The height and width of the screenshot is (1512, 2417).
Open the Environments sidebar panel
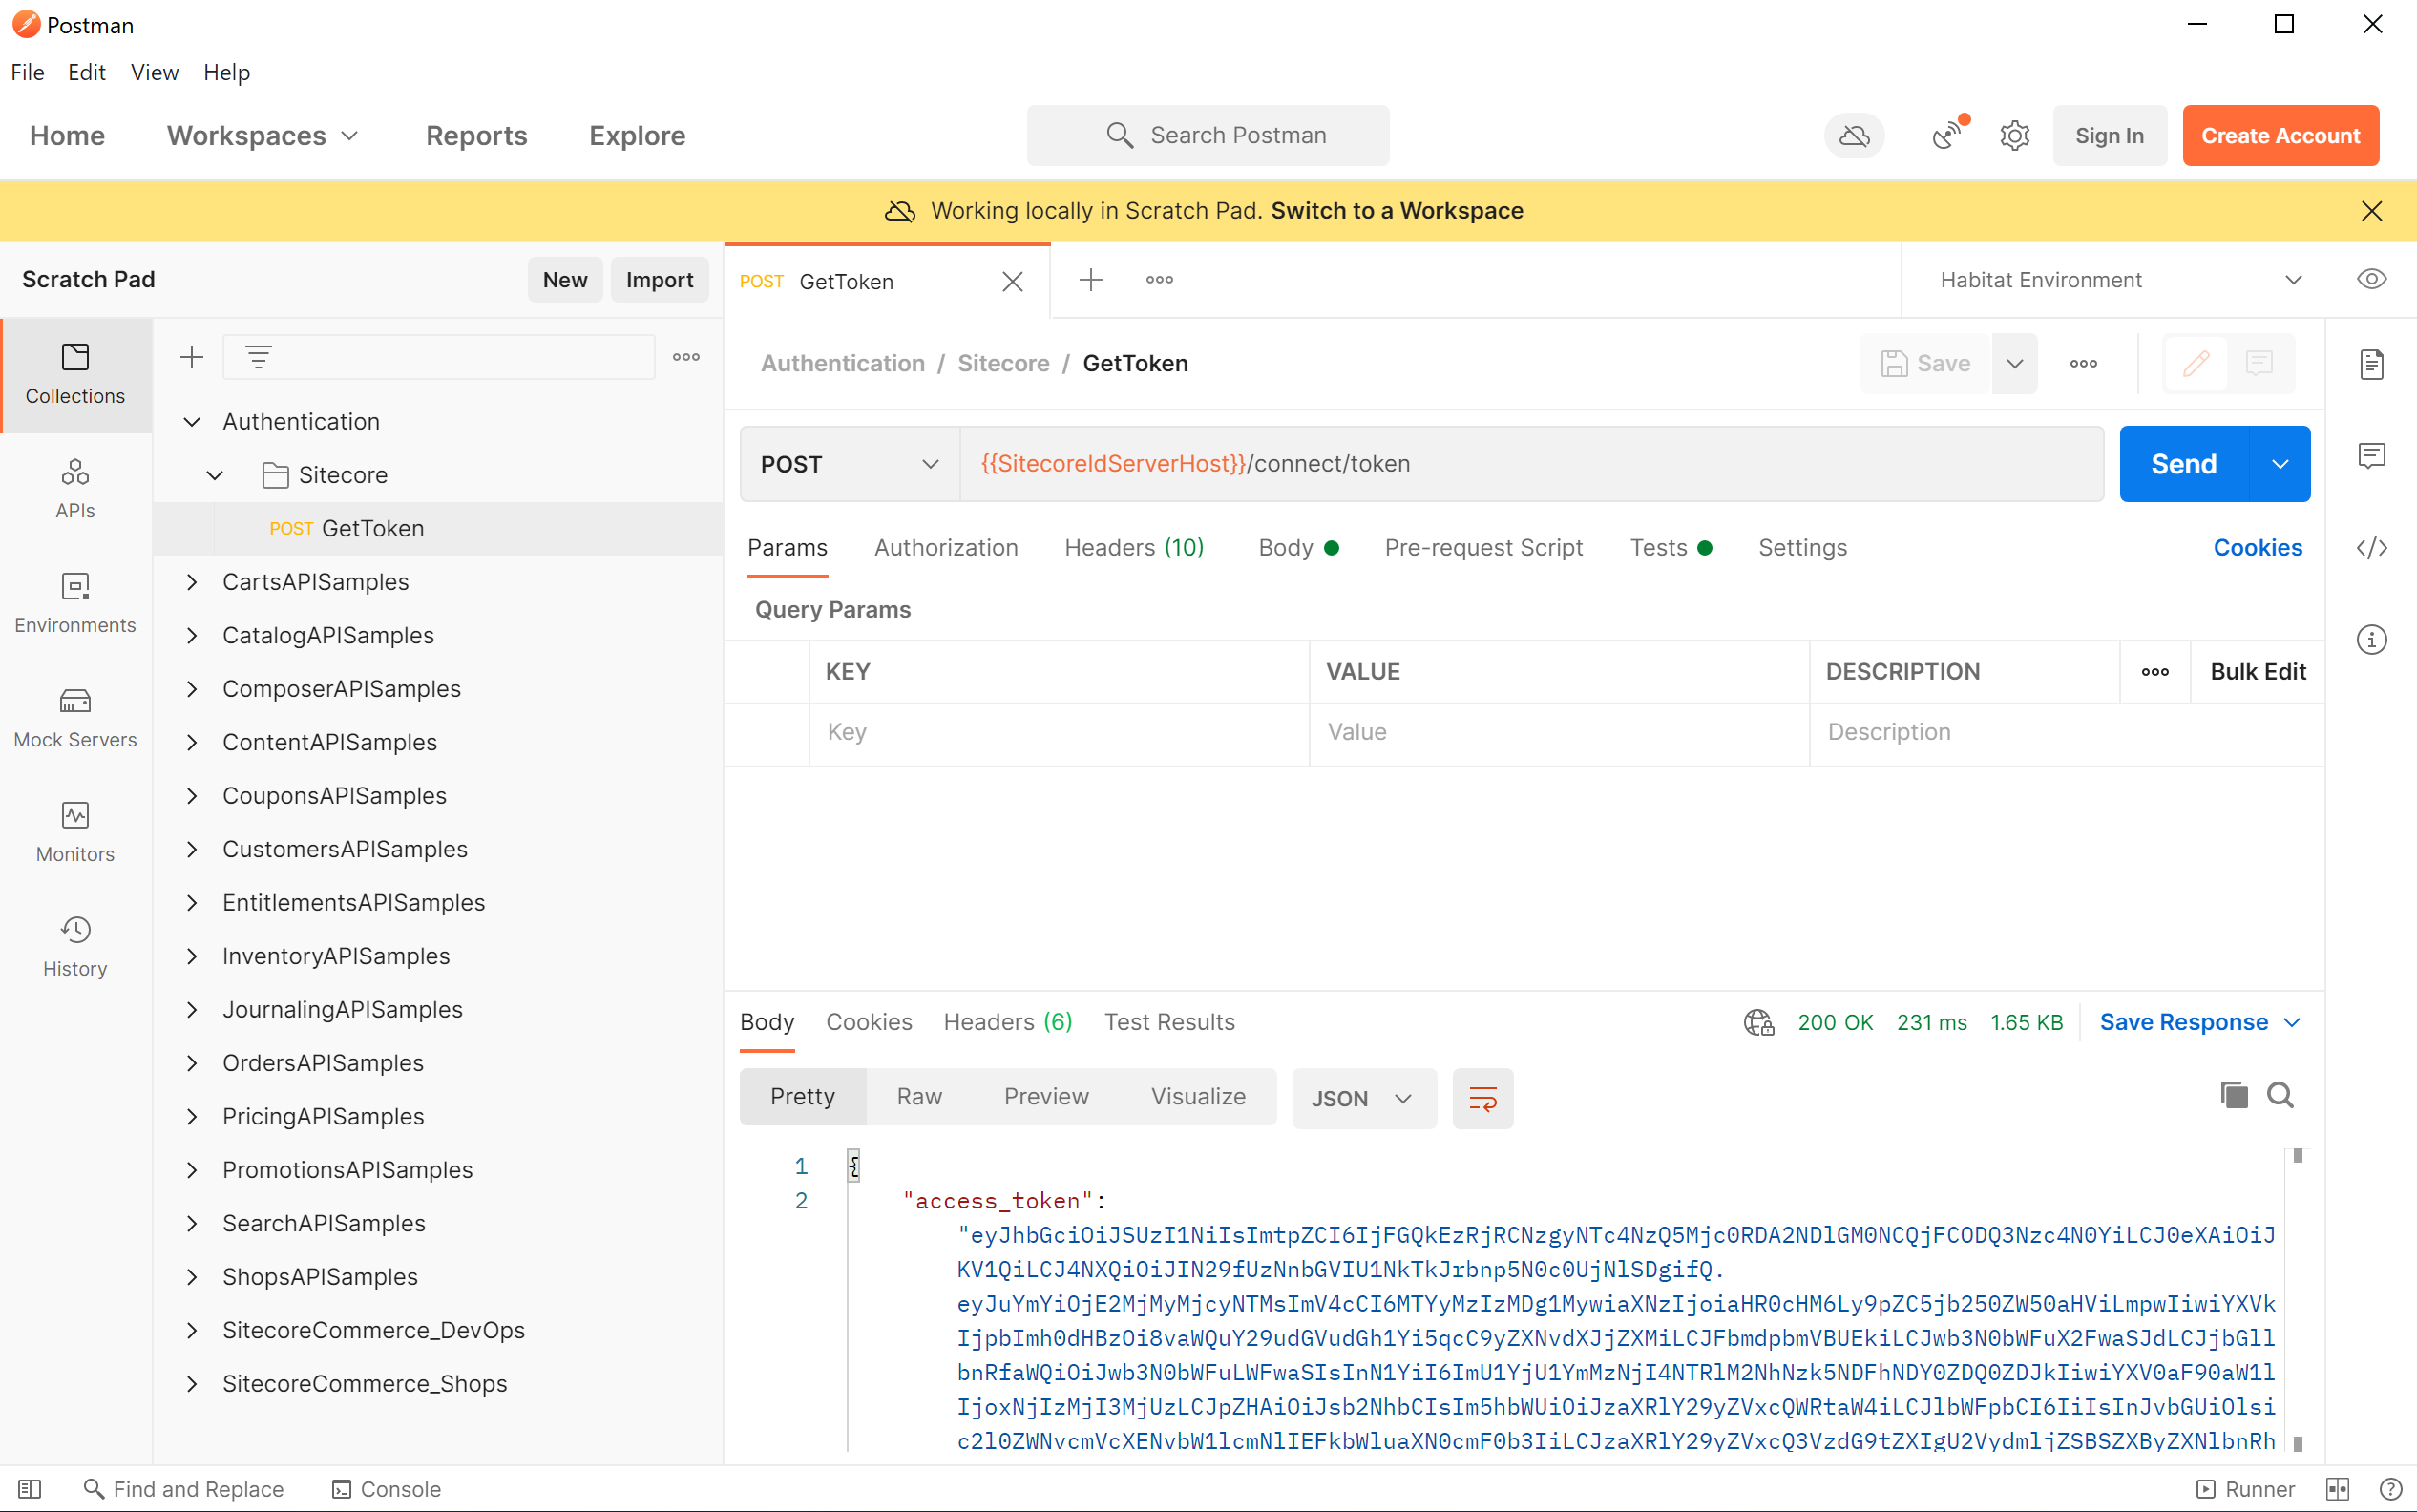(x=75, y=603)
